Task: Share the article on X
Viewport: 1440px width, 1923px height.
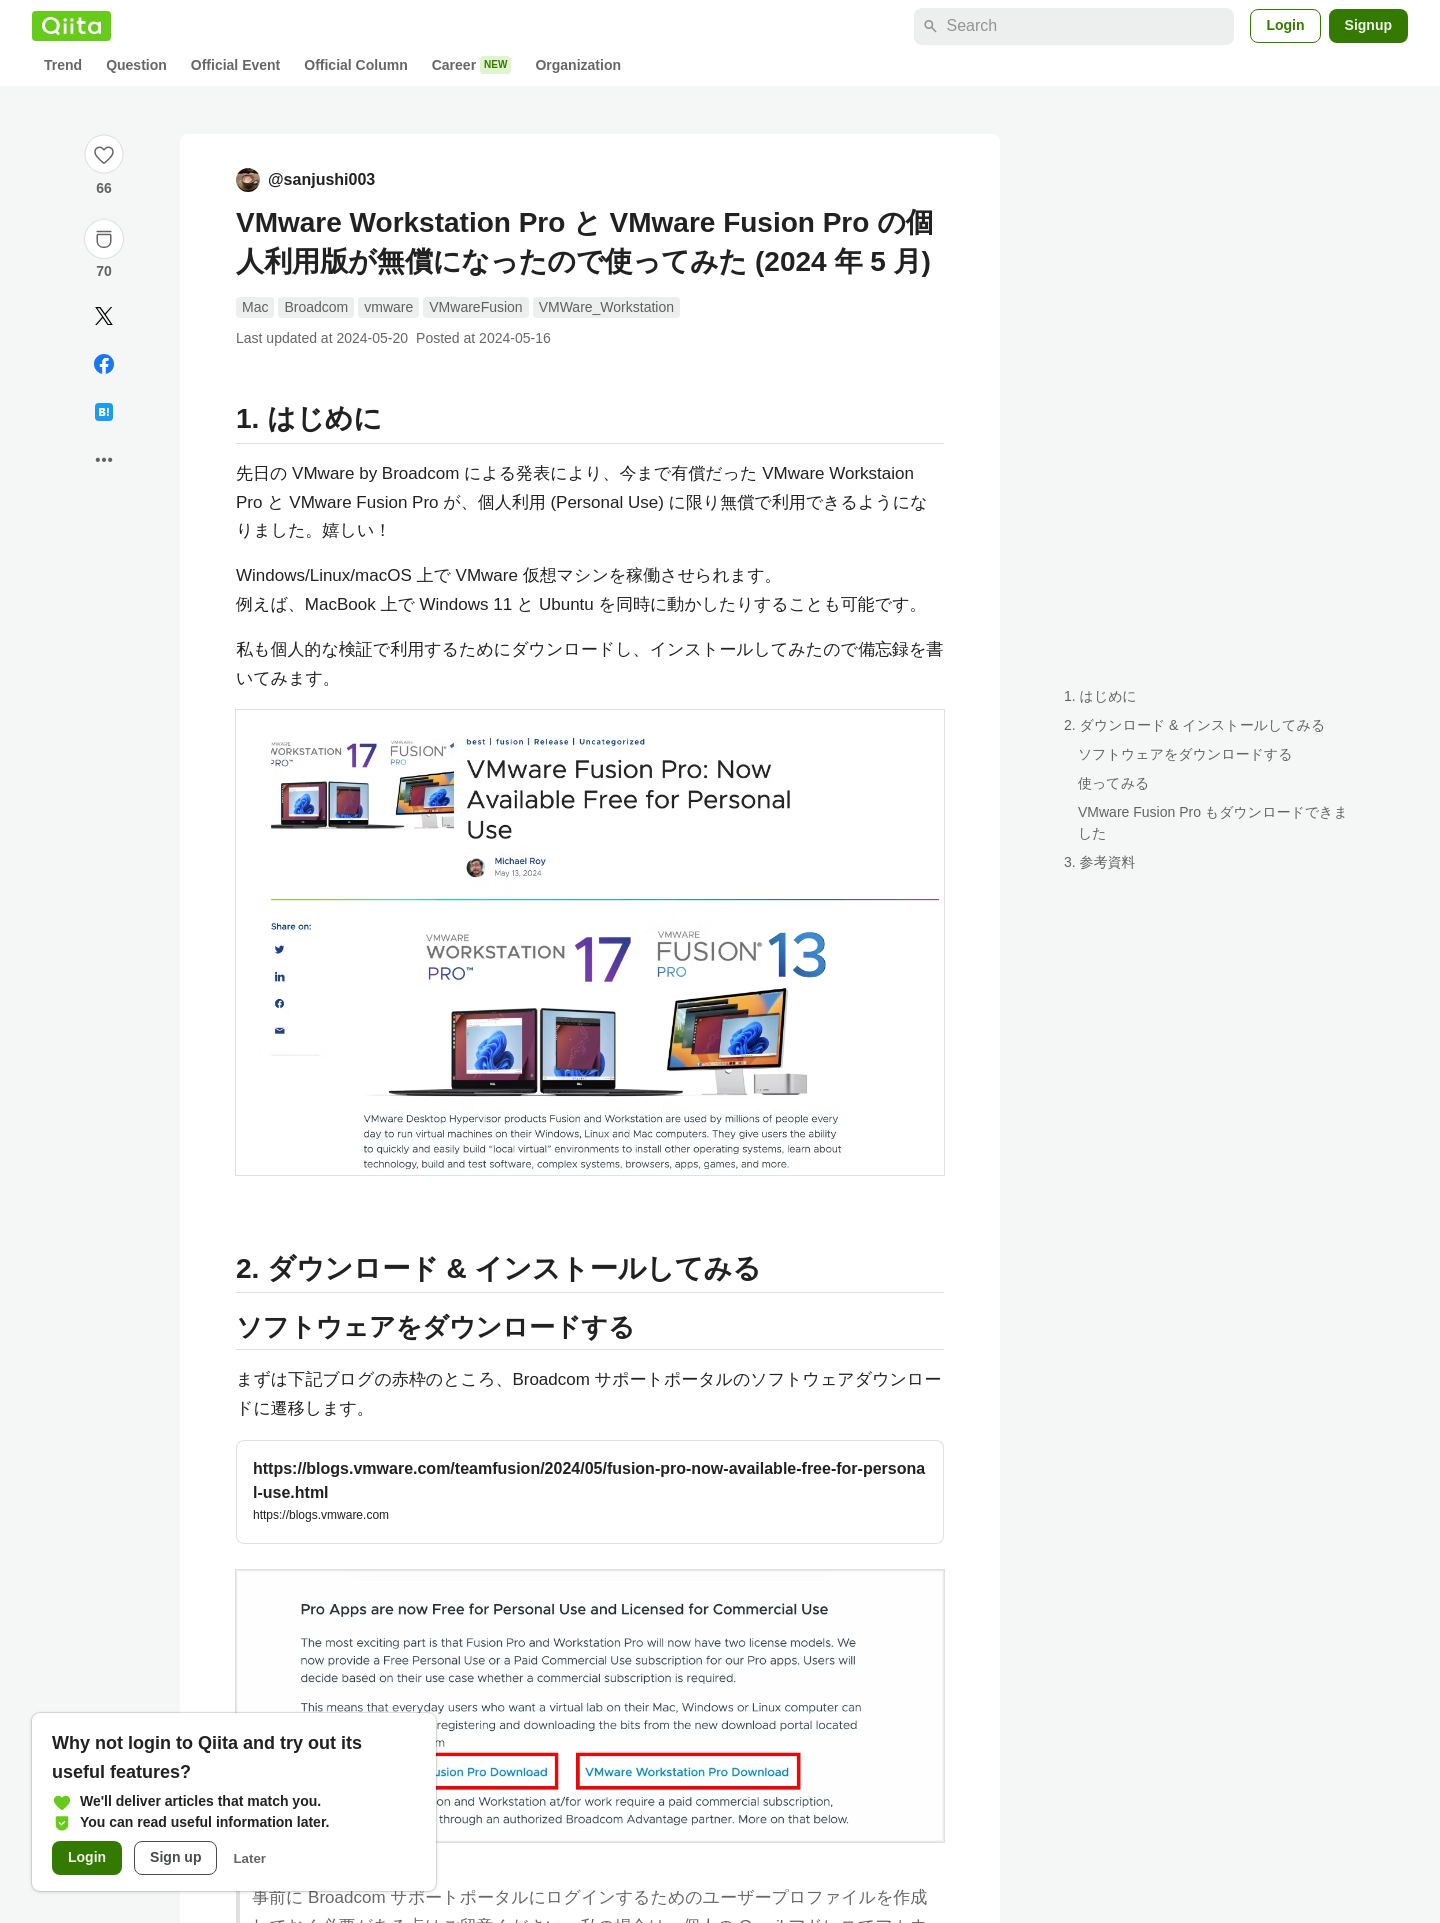Action: (104, 316)
